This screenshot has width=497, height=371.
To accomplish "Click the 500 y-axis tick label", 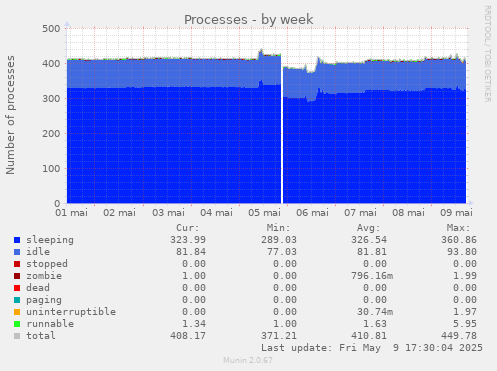I will point(51,29).
